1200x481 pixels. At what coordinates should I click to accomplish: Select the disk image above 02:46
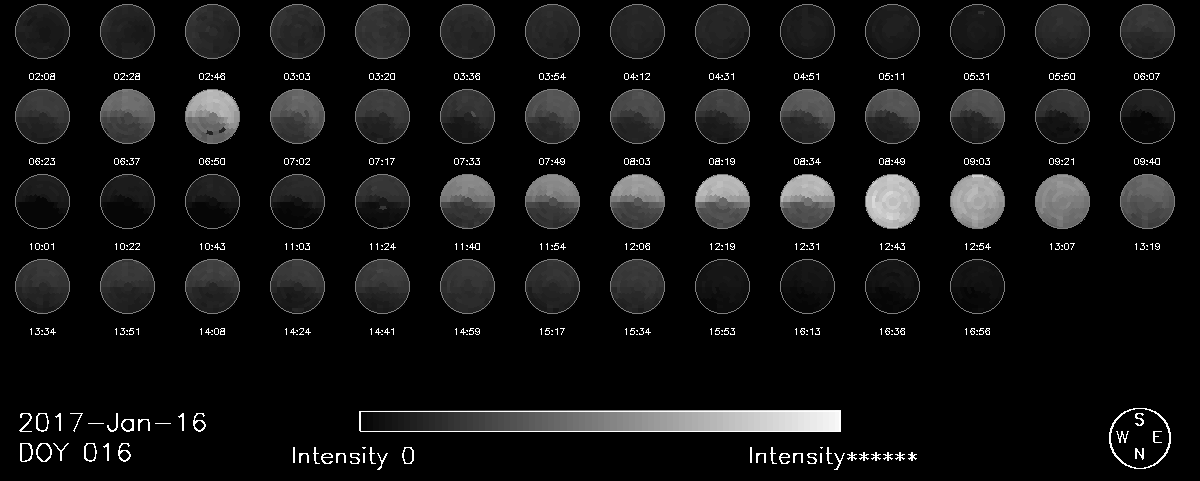212,30
